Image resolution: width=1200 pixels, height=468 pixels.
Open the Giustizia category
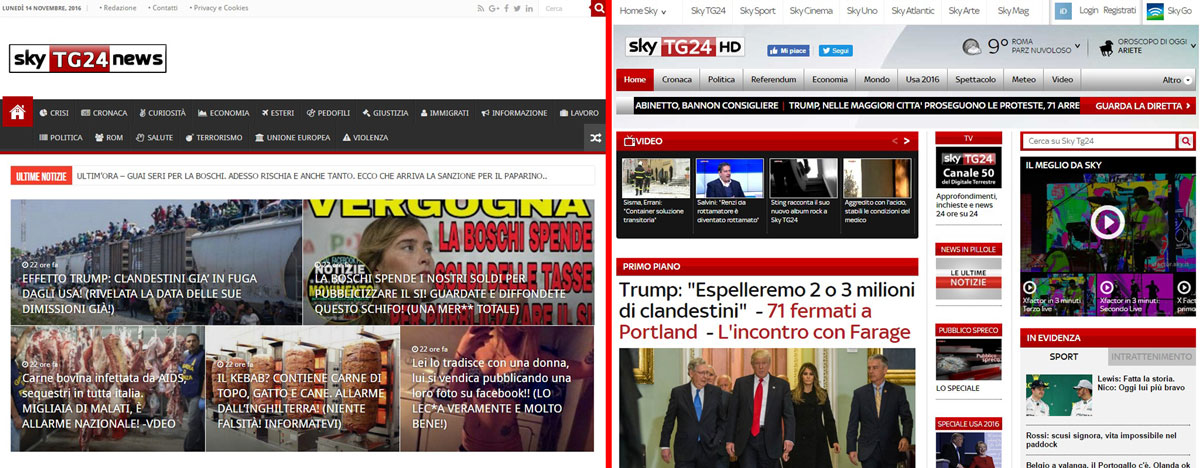pyautogui.click(x=385, y=113)
